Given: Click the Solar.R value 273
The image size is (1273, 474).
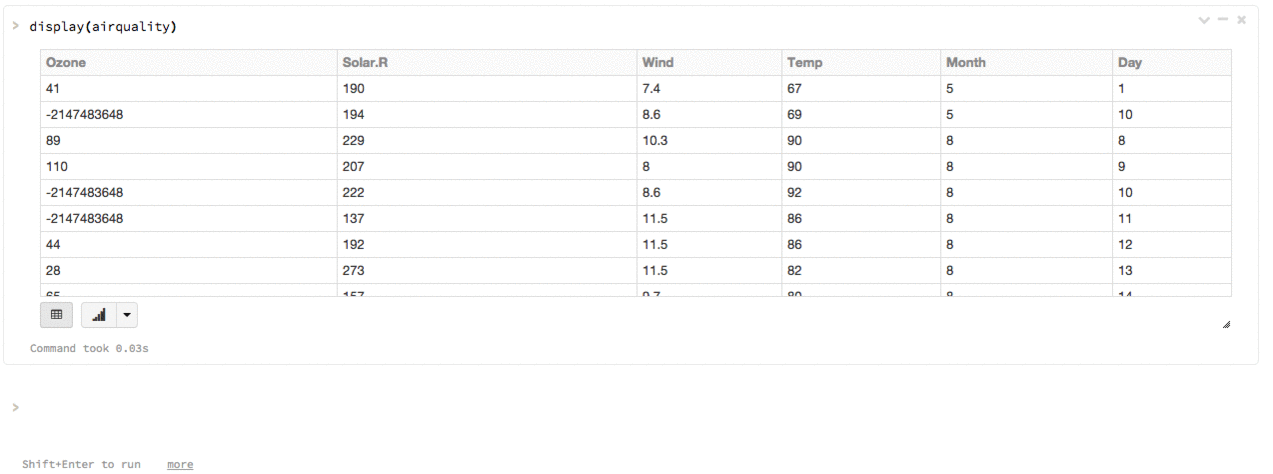Looking at the screenshot, I should 355,270.
